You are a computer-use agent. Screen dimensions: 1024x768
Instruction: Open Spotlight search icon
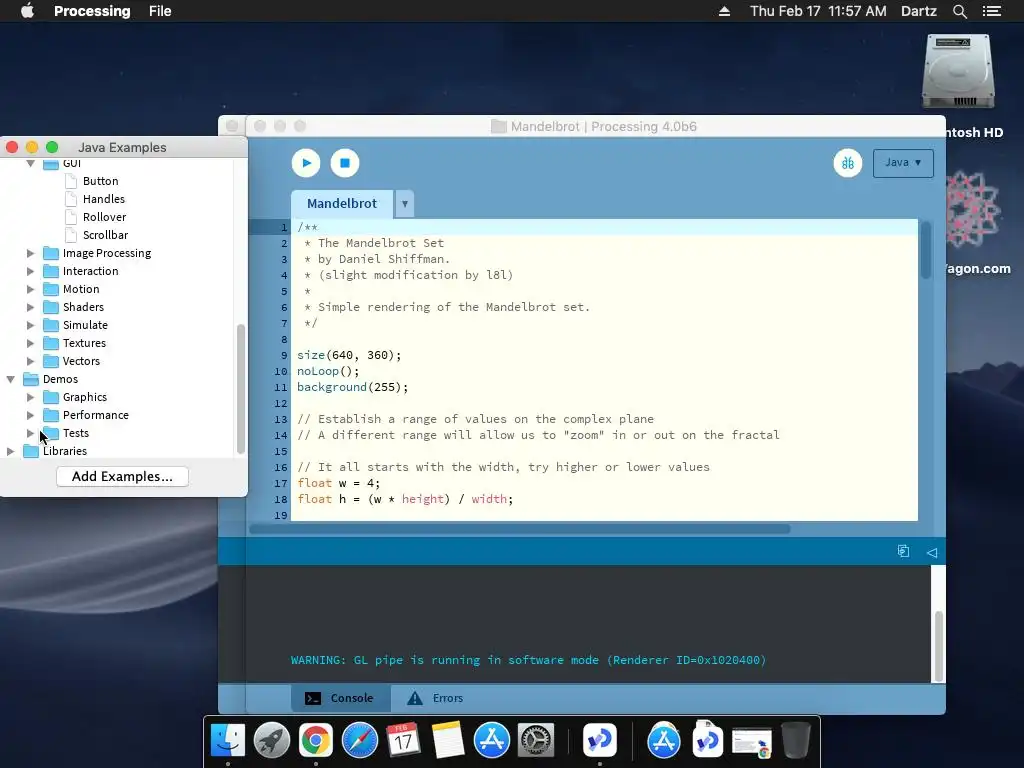point(959,11)
